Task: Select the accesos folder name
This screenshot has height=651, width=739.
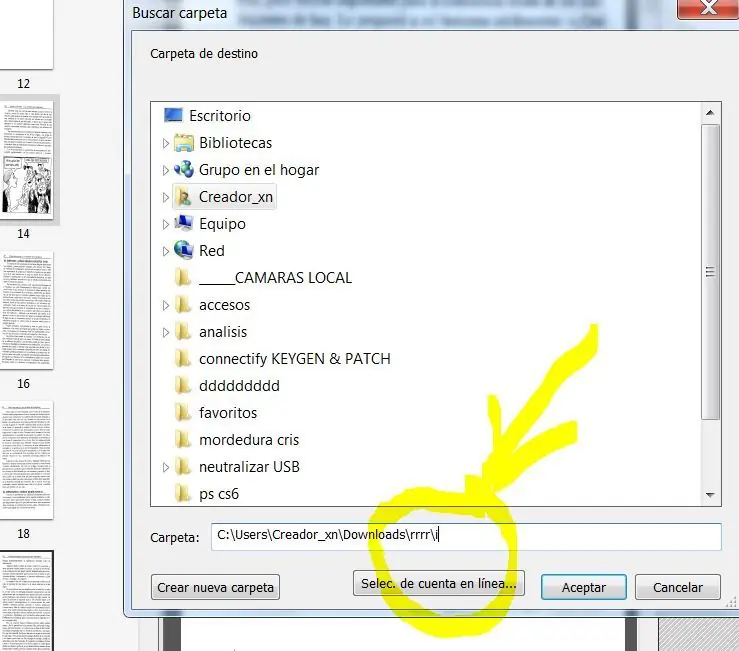Action: coord(224,305)
